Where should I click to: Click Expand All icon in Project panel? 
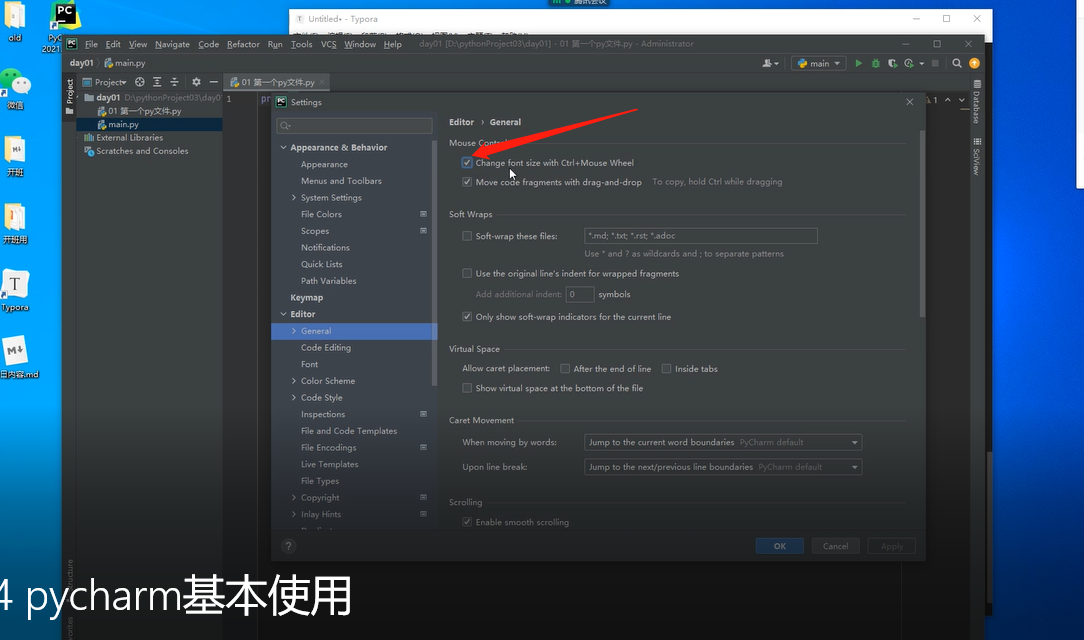pyautogui.click(x=157, y=82)
